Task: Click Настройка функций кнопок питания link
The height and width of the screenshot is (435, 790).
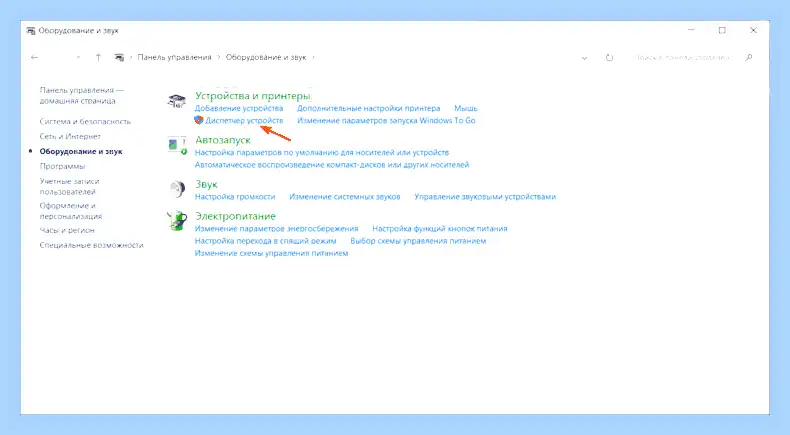Action: (439, 228)
